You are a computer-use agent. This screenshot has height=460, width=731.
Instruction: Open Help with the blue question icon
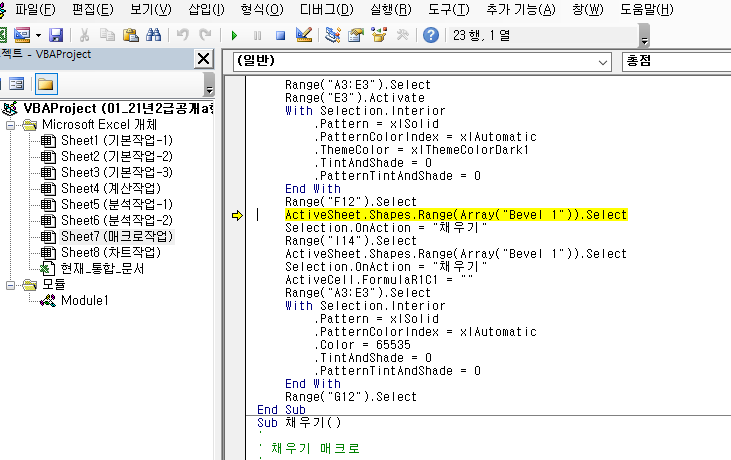coord(431,35)
